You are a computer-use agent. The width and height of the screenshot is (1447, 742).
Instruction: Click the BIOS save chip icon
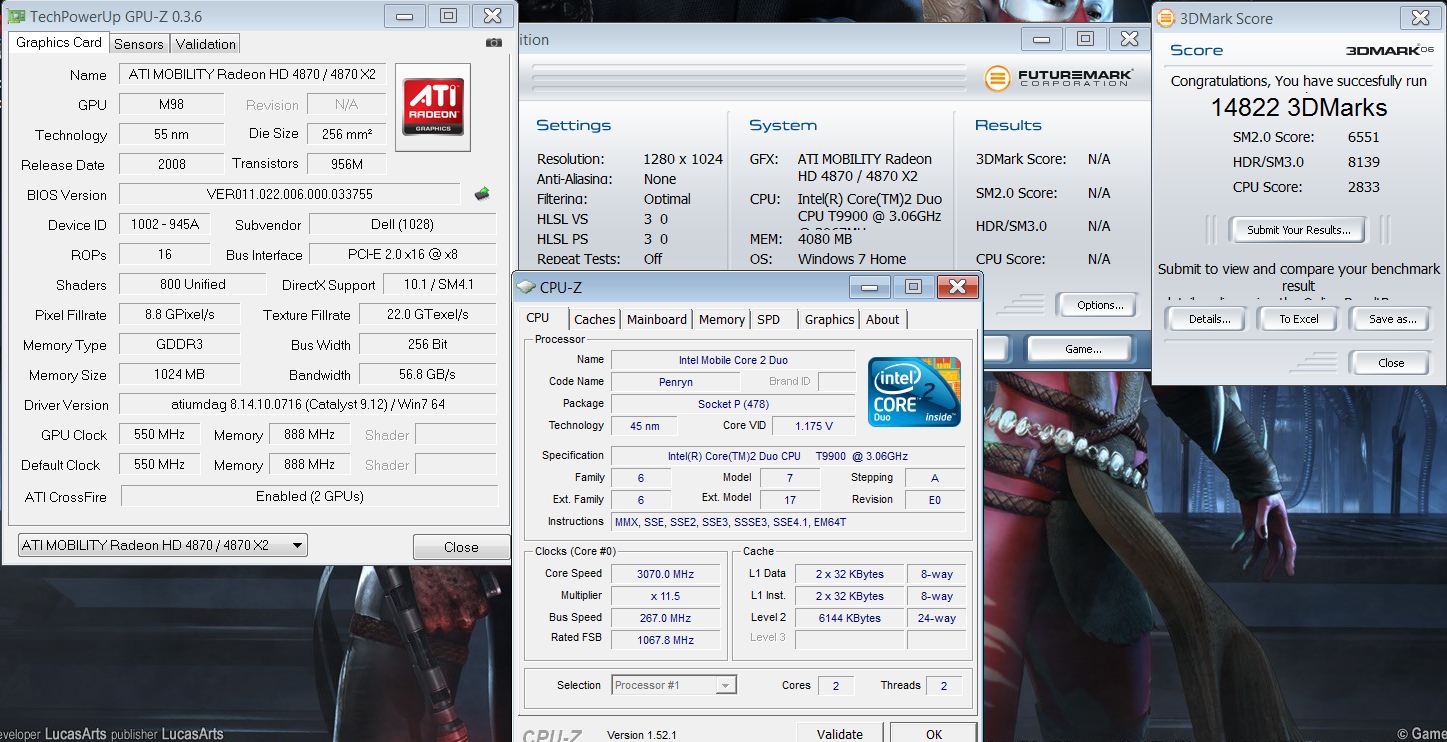(482, 194)
